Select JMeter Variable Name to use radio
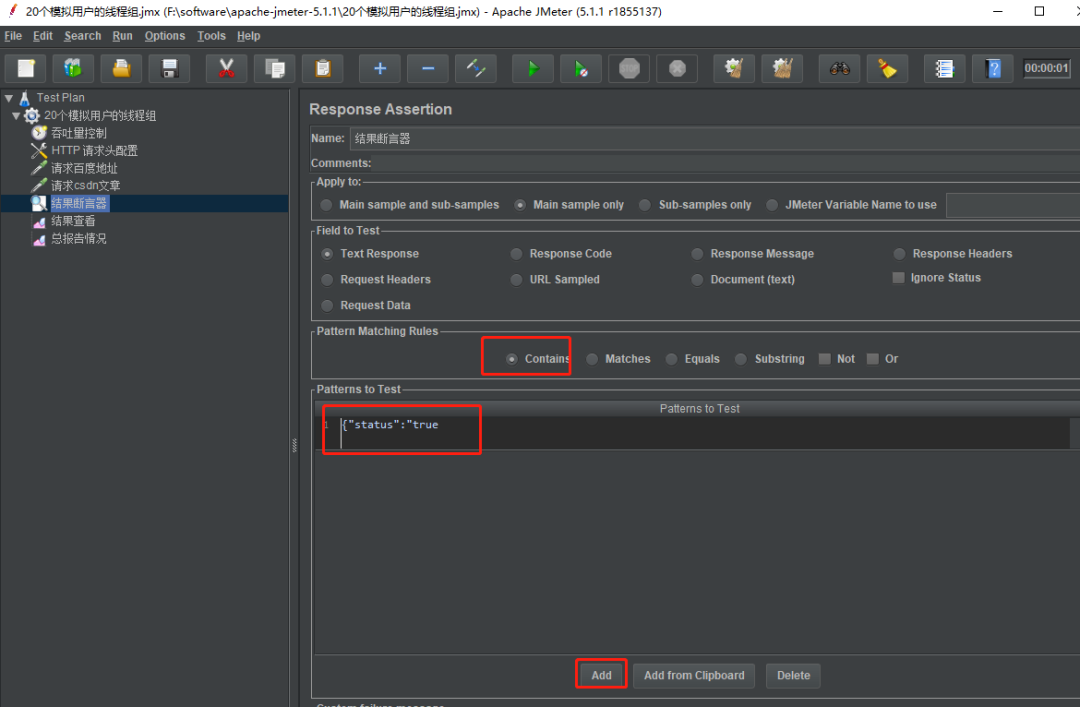The image size is (1080, 707). (772, 205)
